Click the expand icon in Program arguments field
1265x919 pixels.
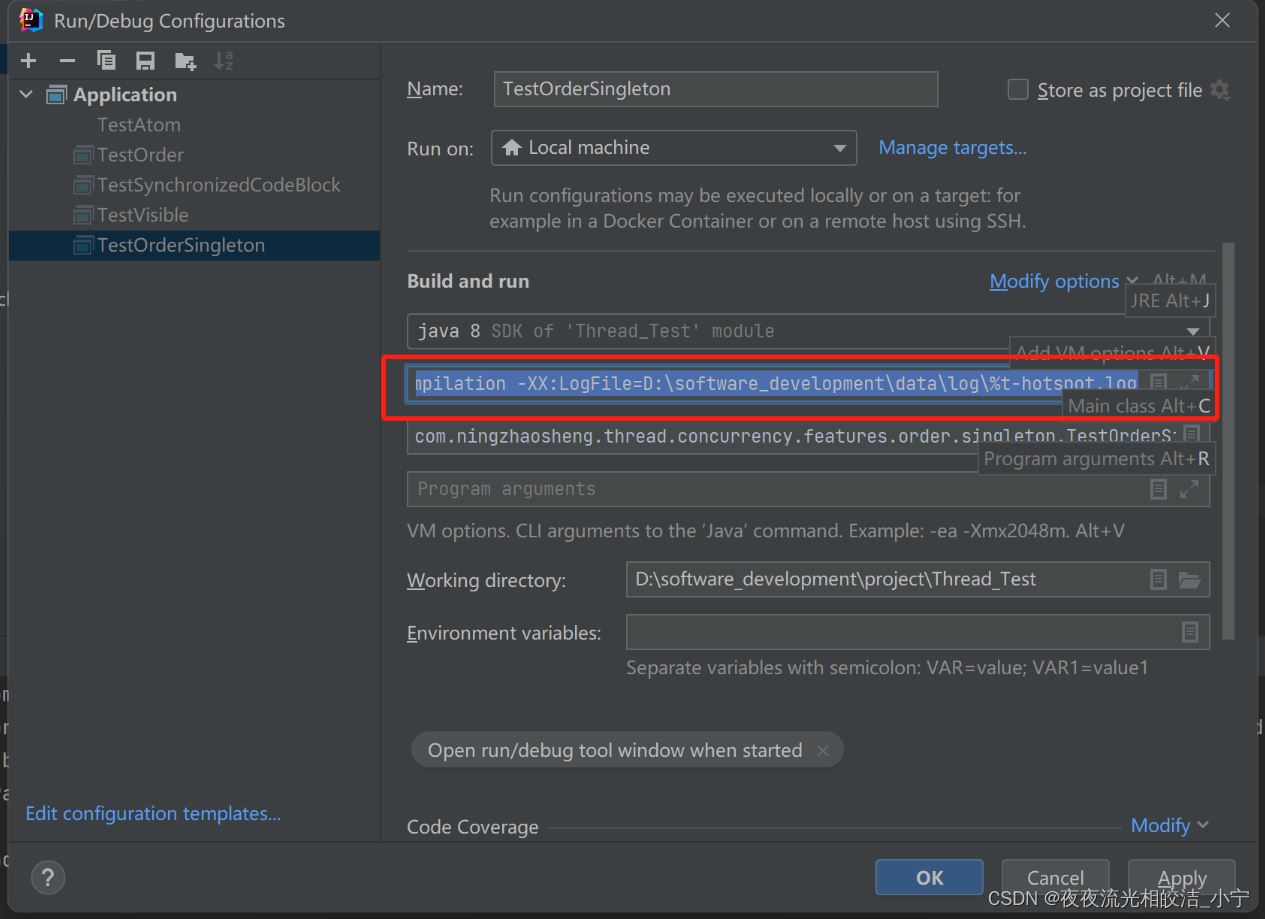coord(1189,489)
